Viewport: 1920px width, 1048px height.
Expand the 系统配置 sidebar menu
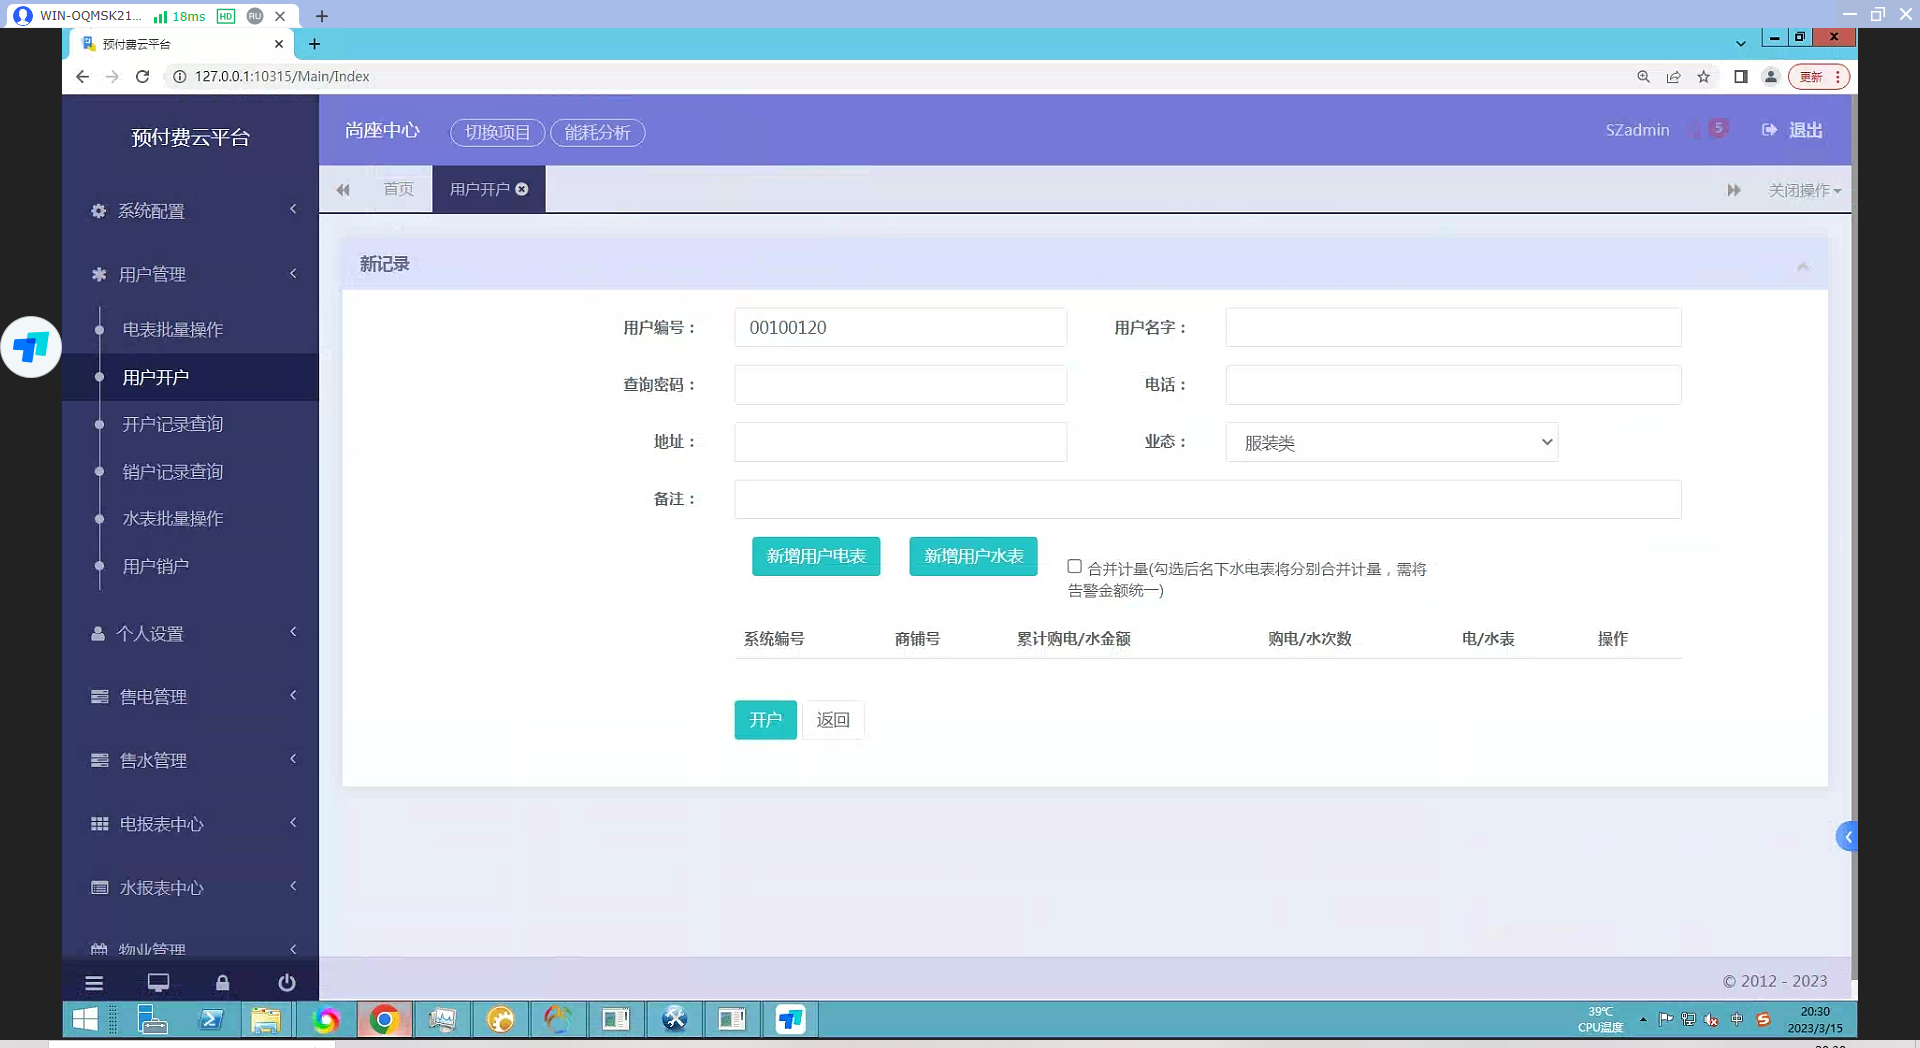[190, 211]
